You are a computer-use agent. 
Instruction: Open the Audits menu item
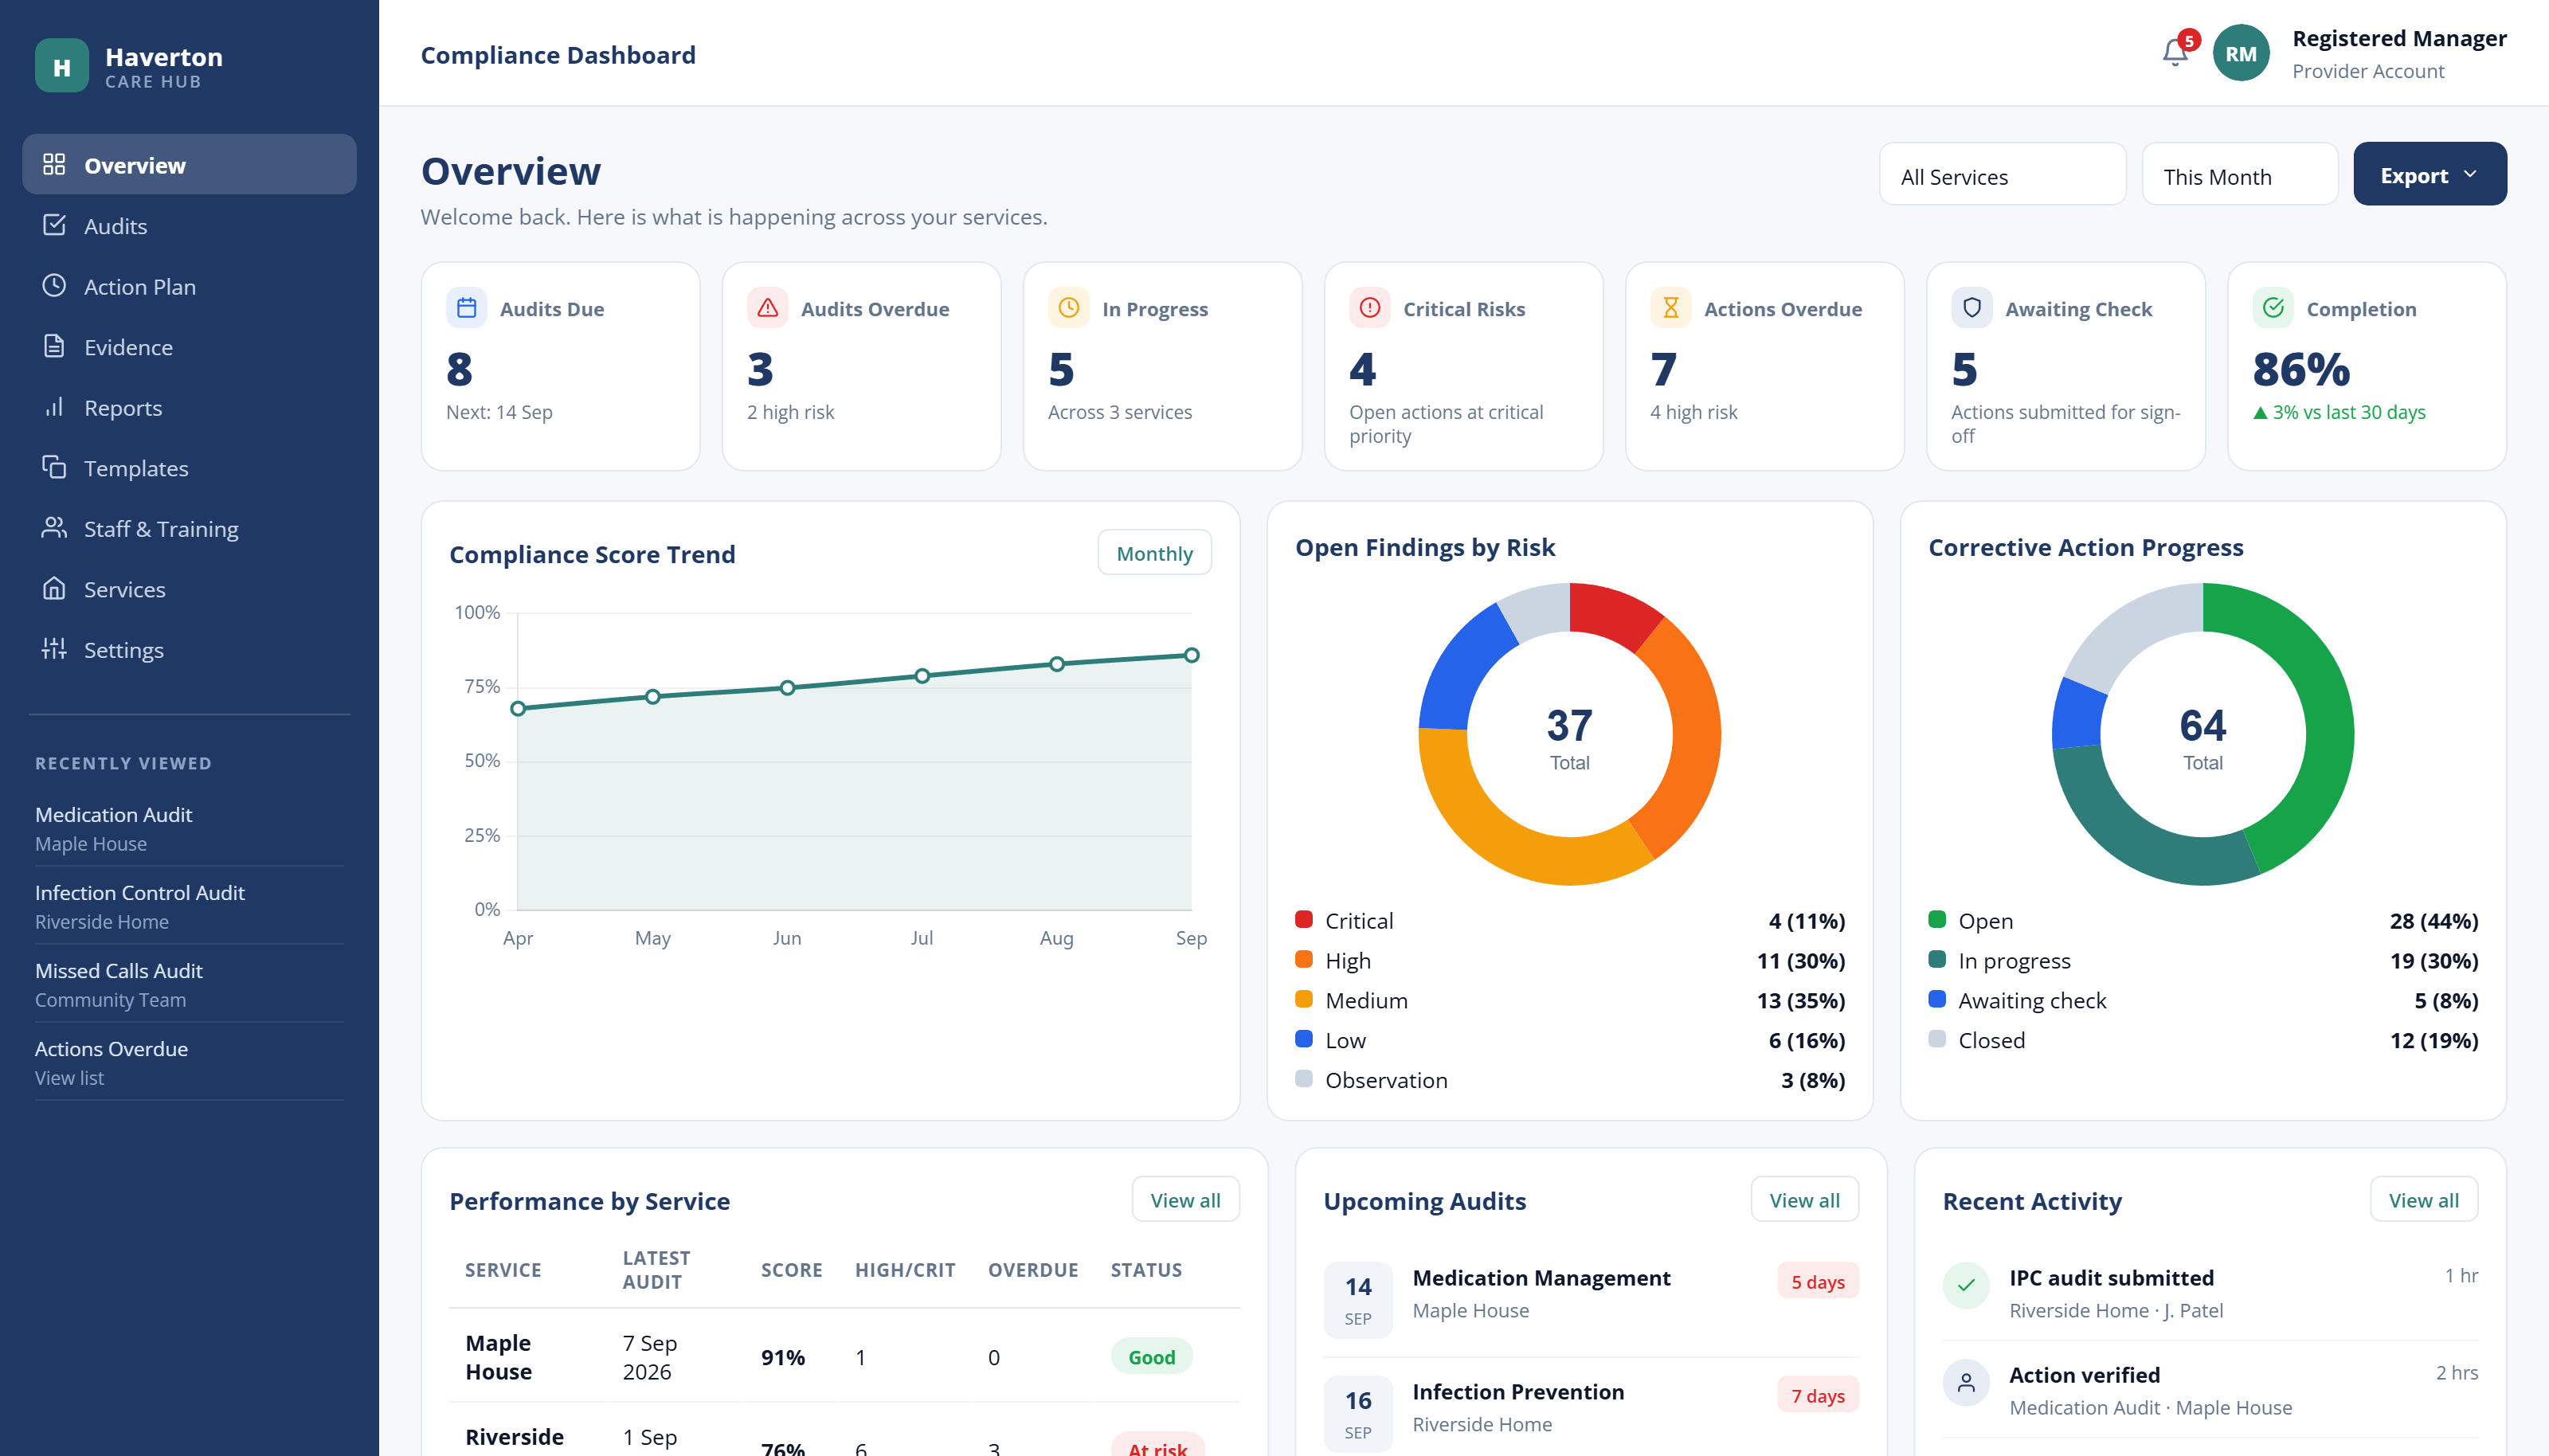pyautogui.click(x=189, y=225)
